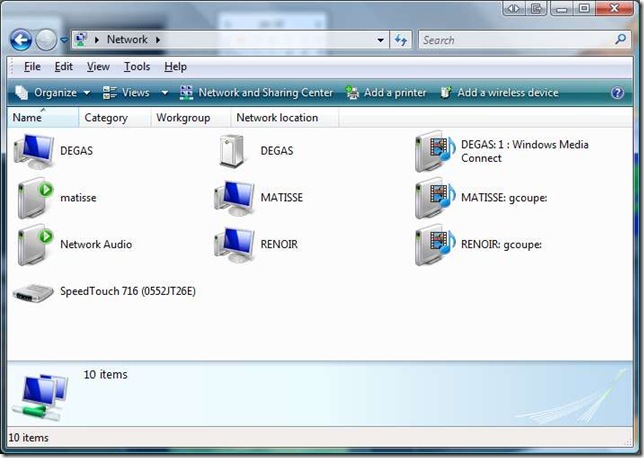Open the recent pages dropdown arrow
Screen dimensions: 644x458
pos(64,40)
